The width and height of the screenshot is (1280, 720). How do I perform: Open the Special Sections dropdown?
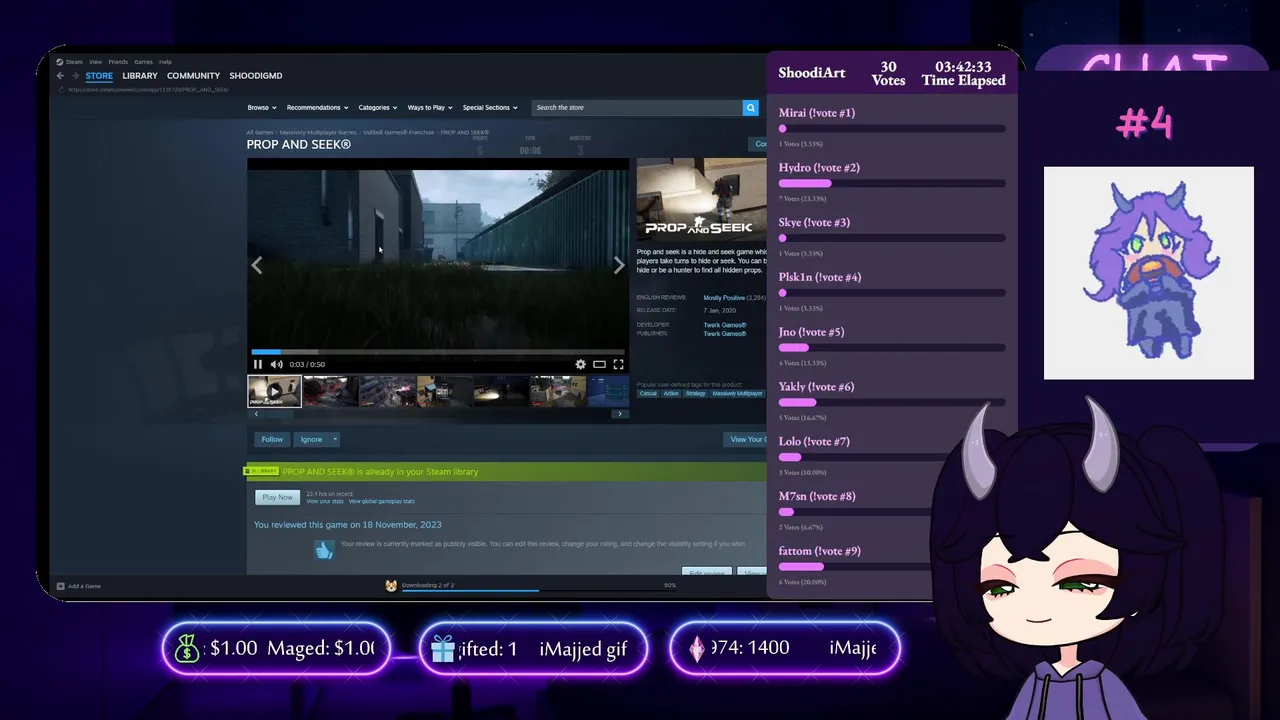490,107
